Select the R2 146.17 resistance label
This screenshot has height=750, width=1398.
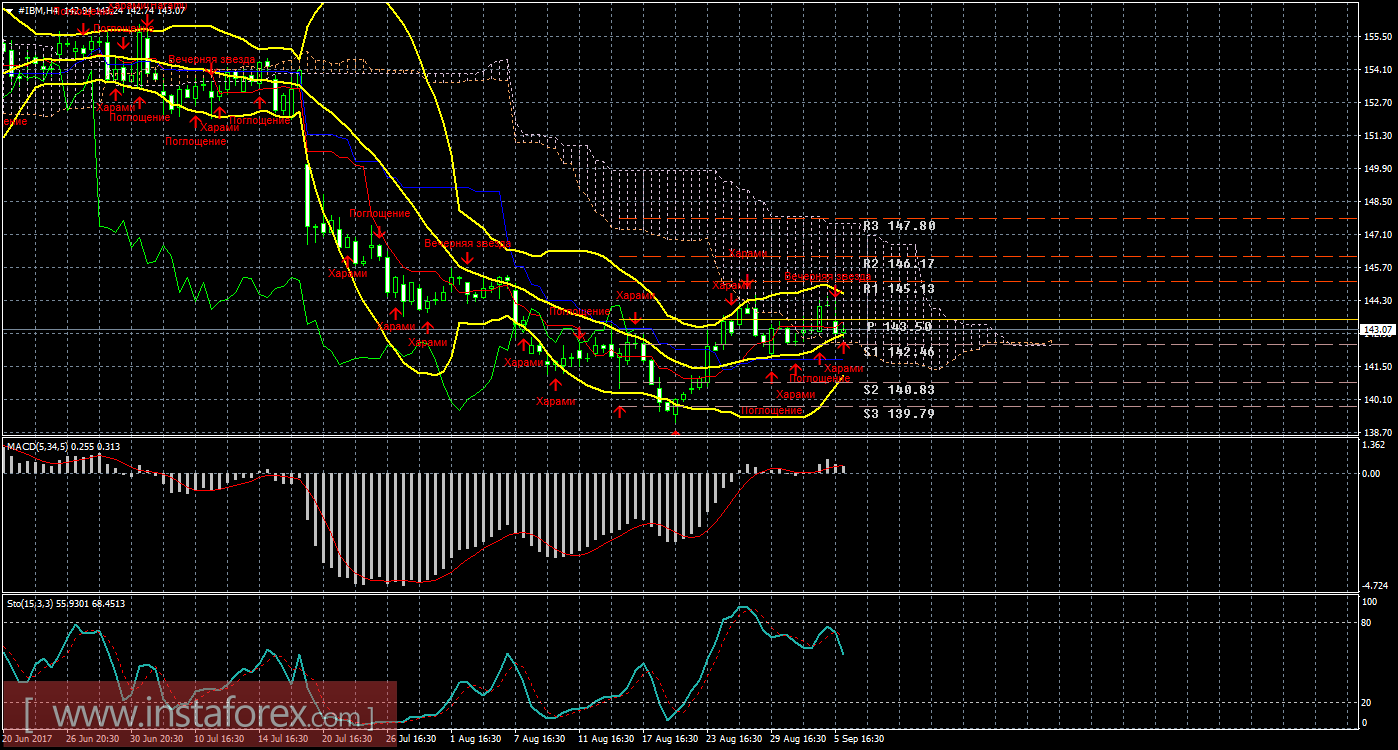899,263
